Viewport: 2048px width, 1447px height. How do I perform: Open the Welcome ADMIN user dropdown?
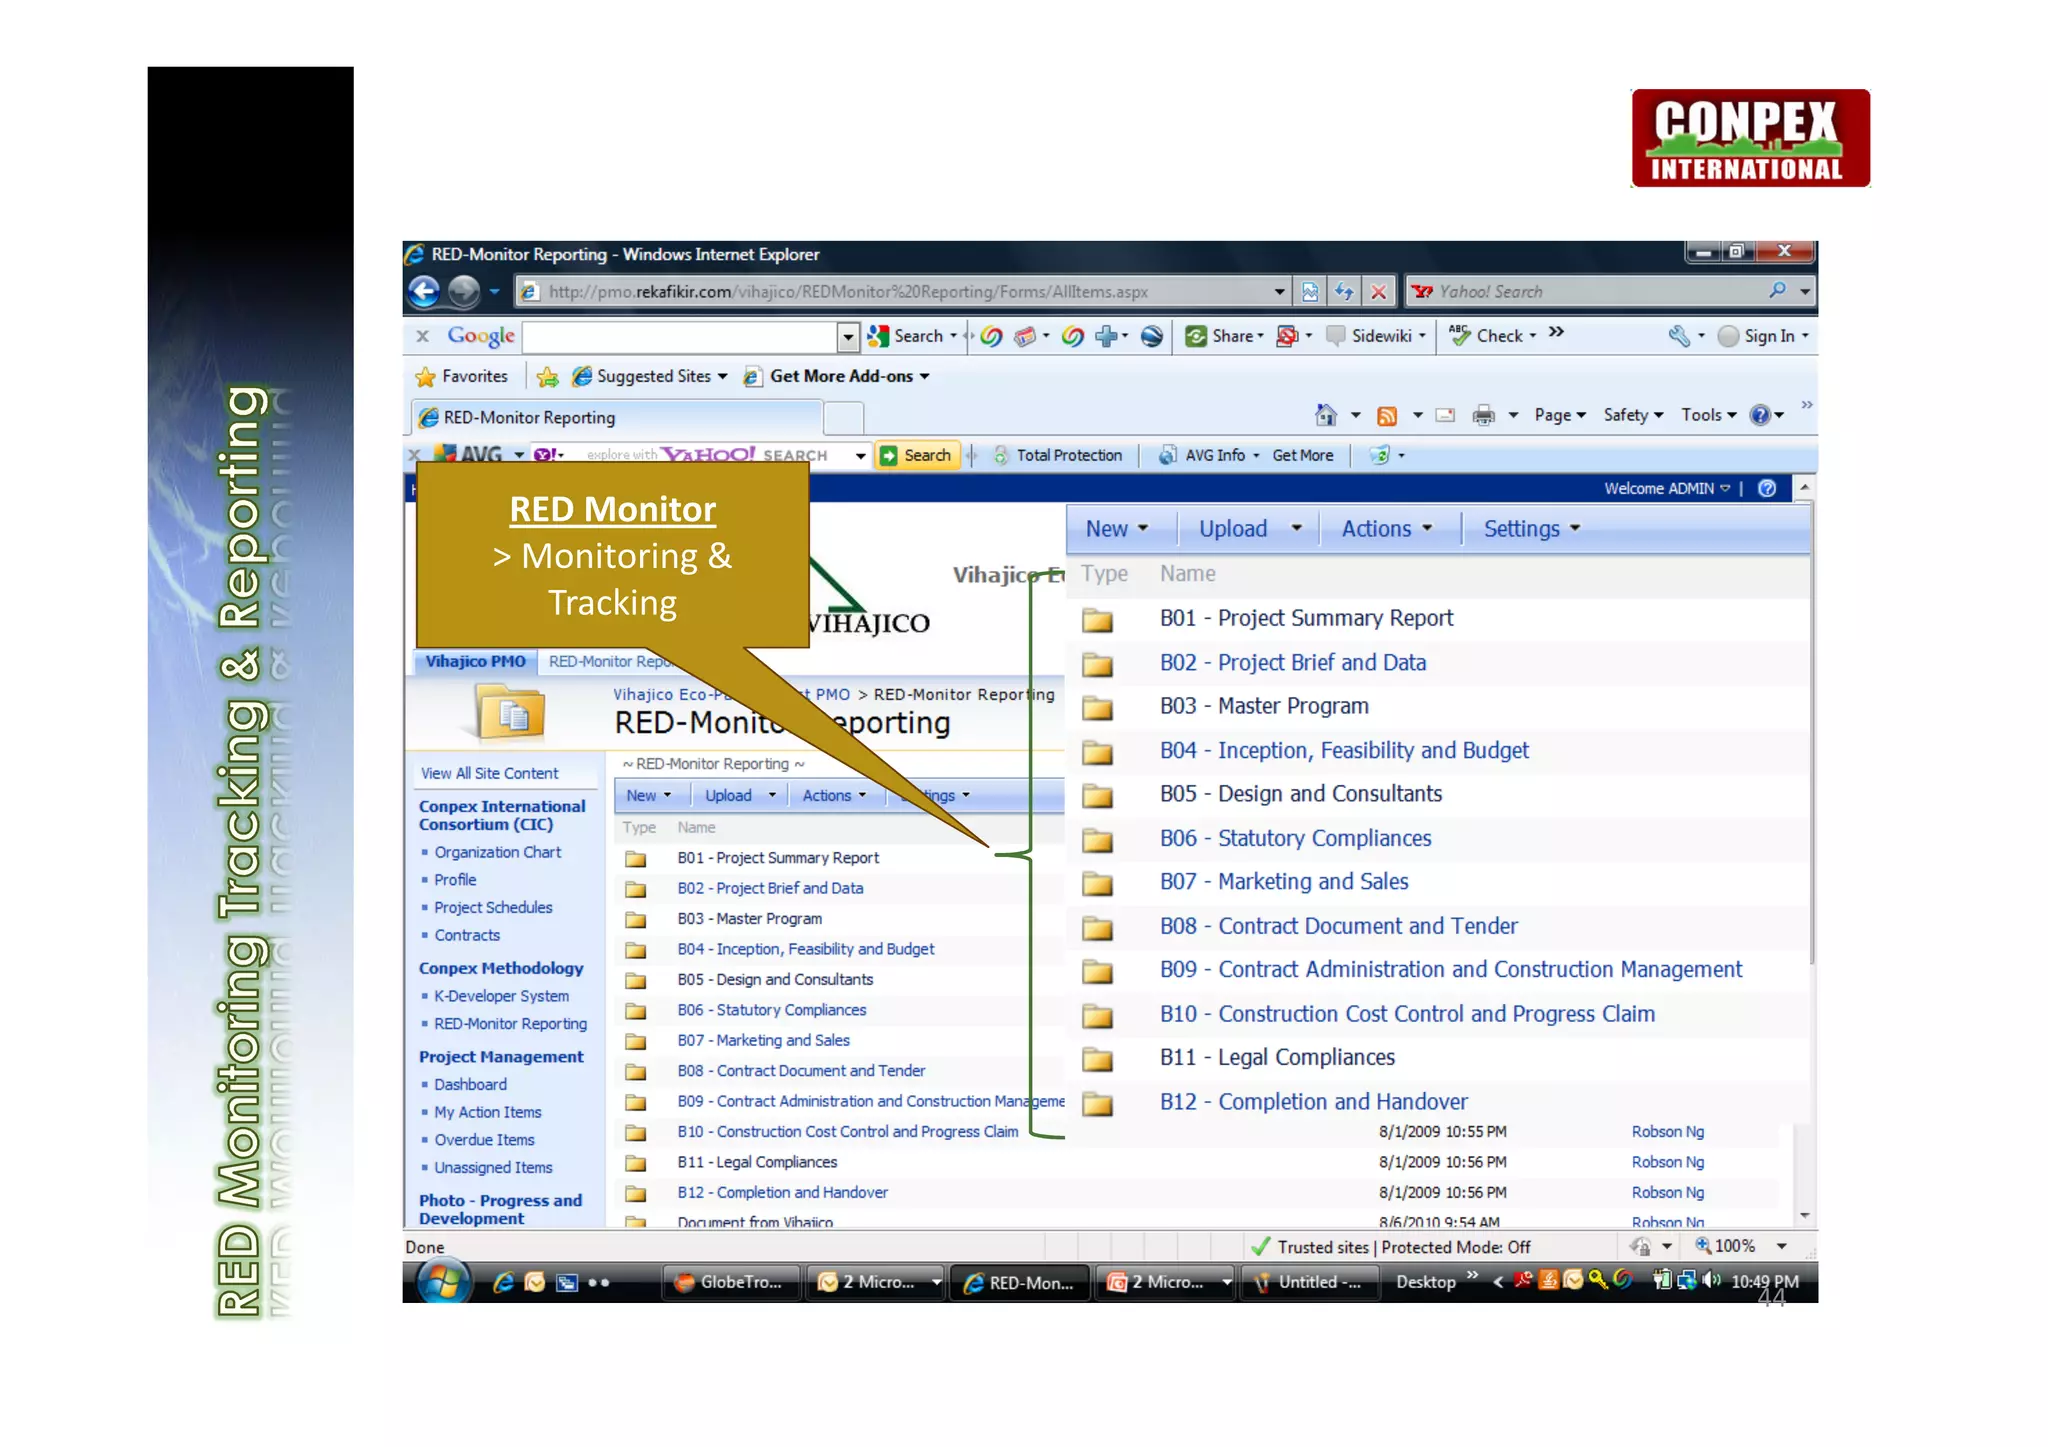click(x=1667, y=488)
